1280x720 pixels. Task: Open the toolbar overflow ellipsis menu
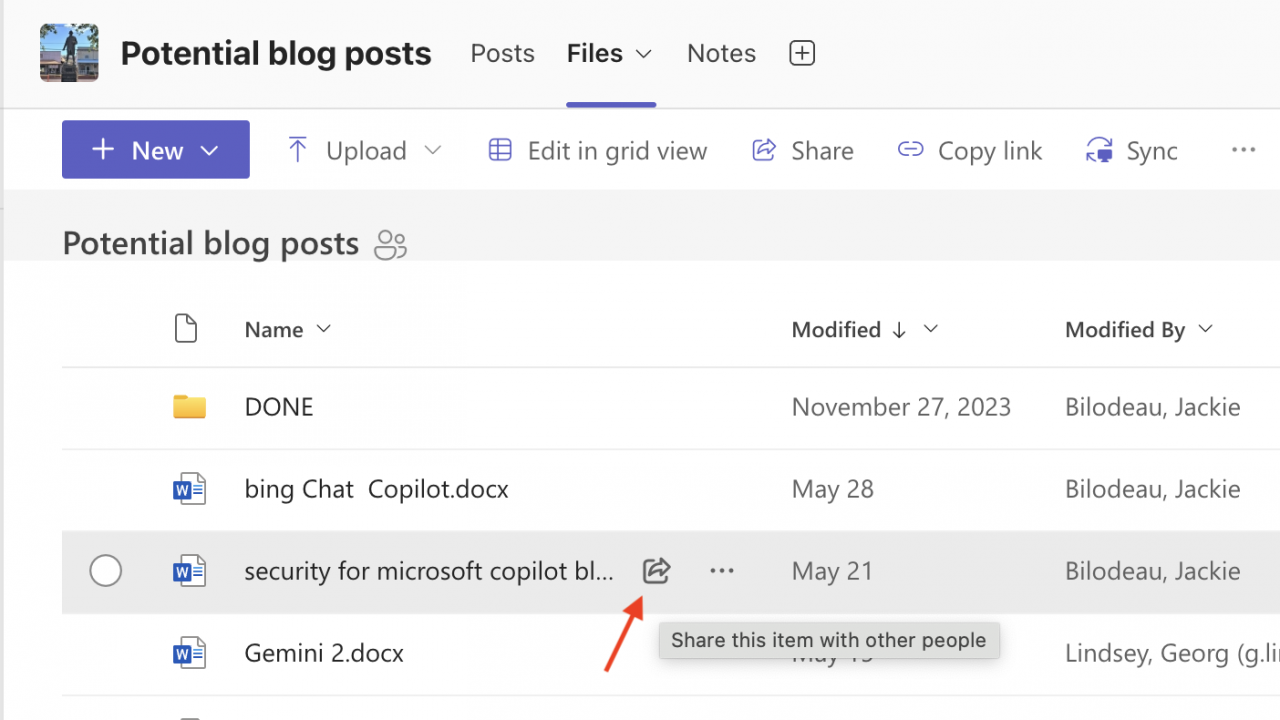coord(1243,149)
